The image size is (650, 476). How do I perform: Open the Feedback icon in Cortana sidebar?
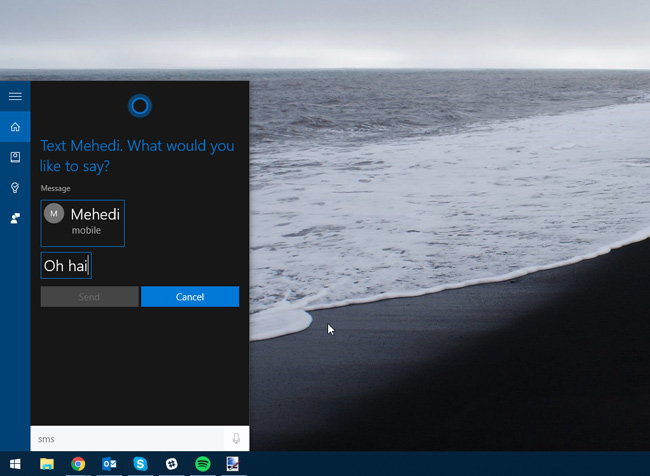tap(15, 218)
